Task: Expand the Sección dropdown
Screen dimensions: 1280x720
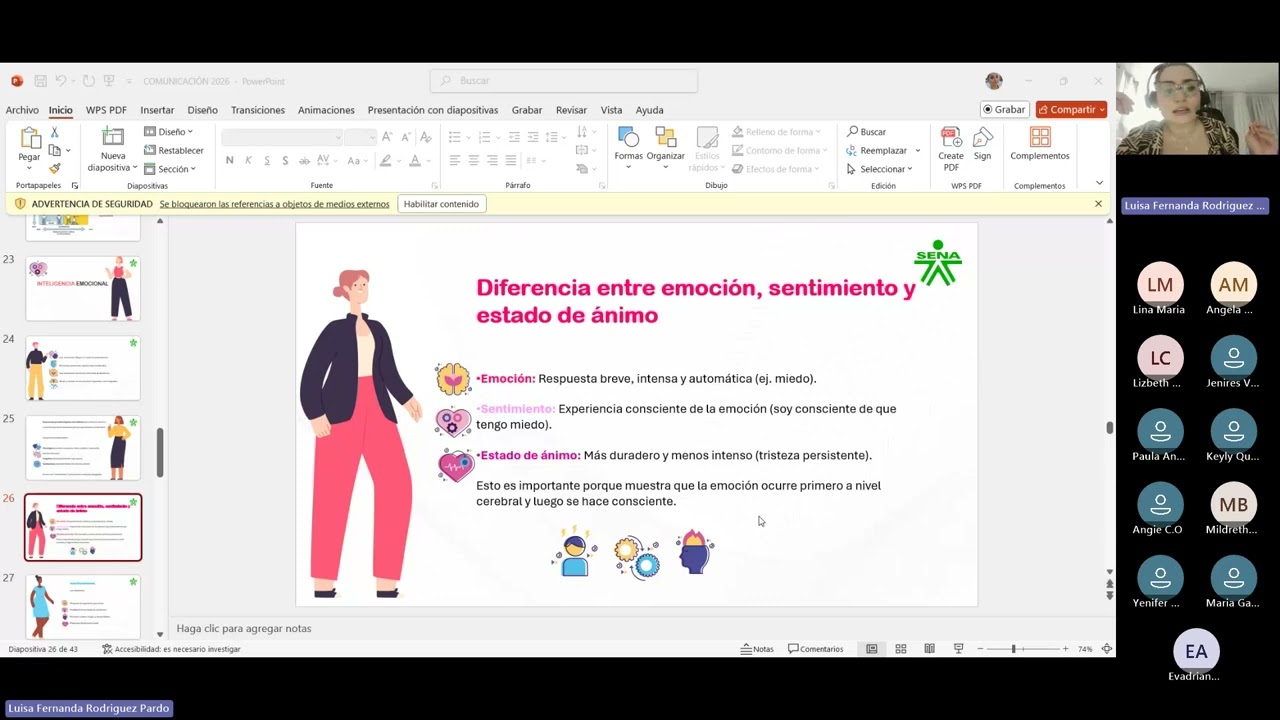Action: pyautogui.click(x=170, y=169)
